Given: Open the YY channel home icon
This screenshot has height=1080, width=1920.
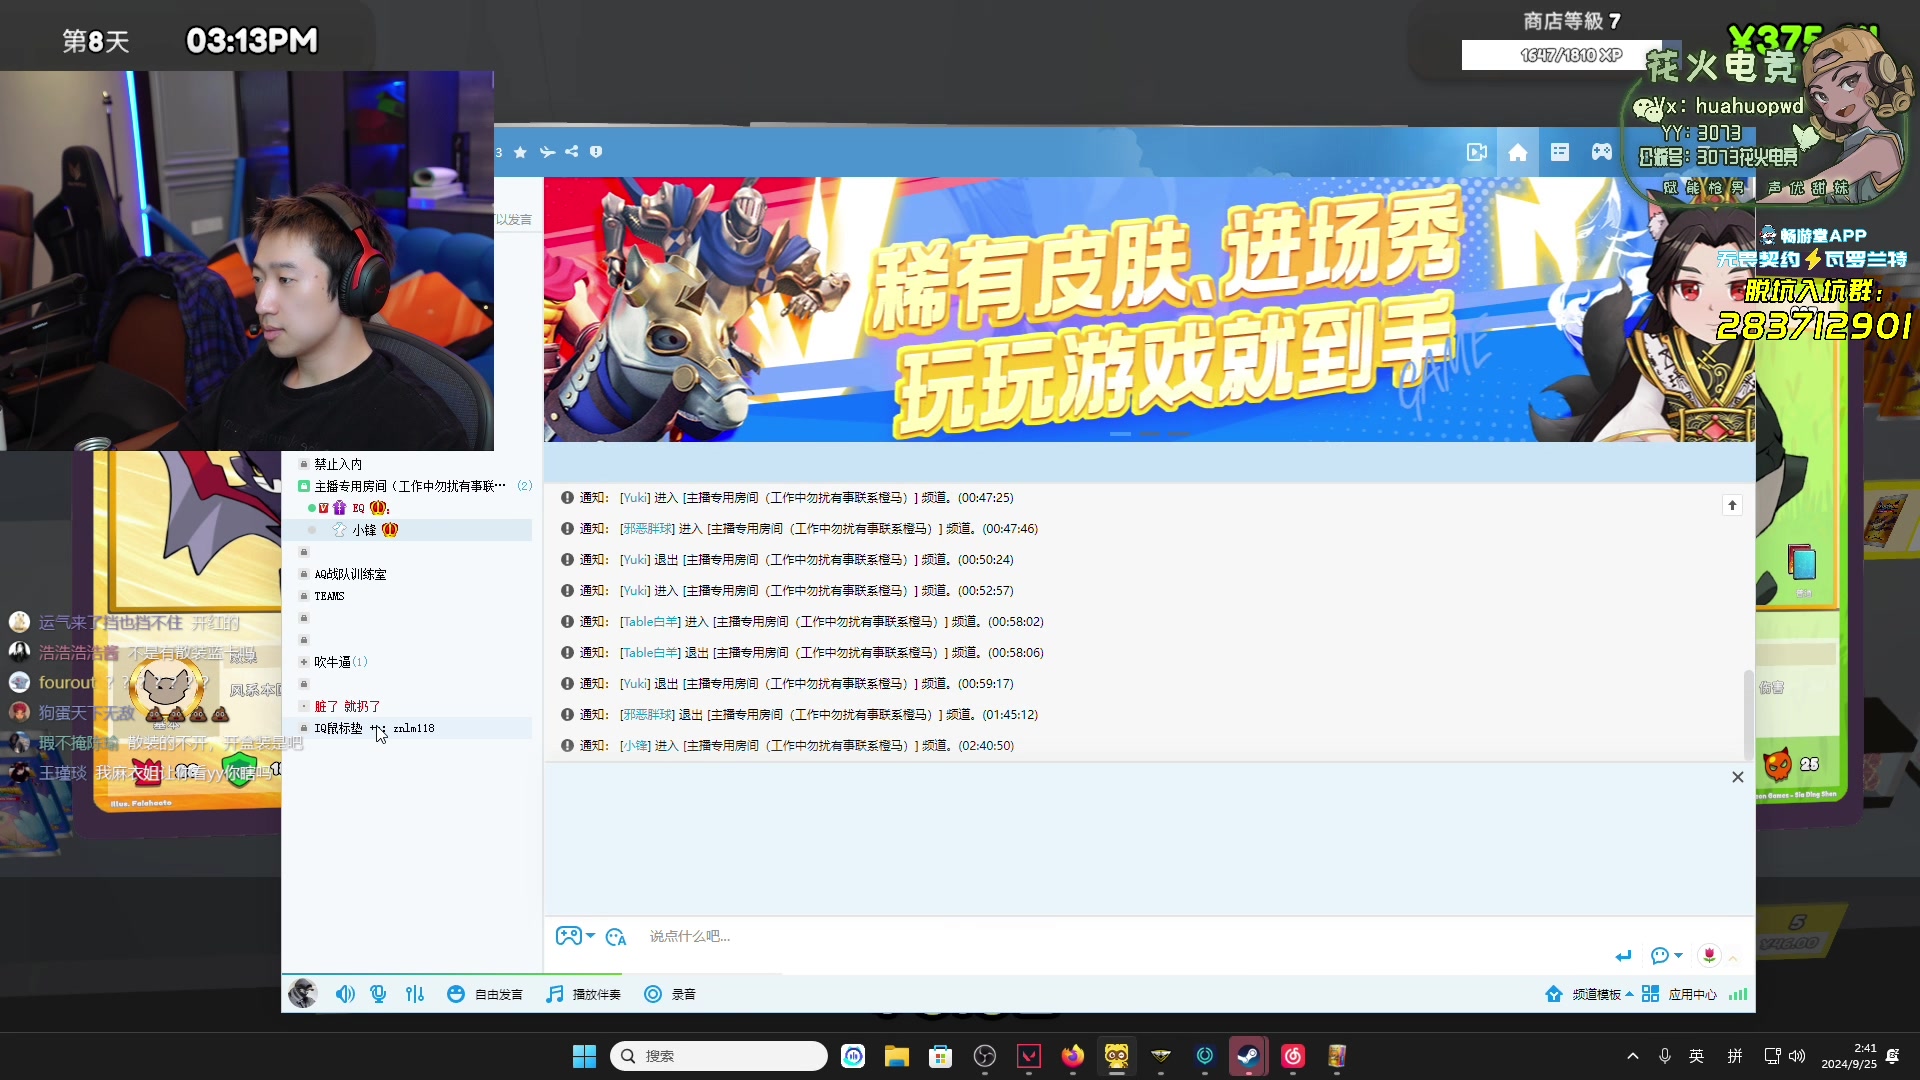Looking at the screenshot, I should coord(1517,152).
